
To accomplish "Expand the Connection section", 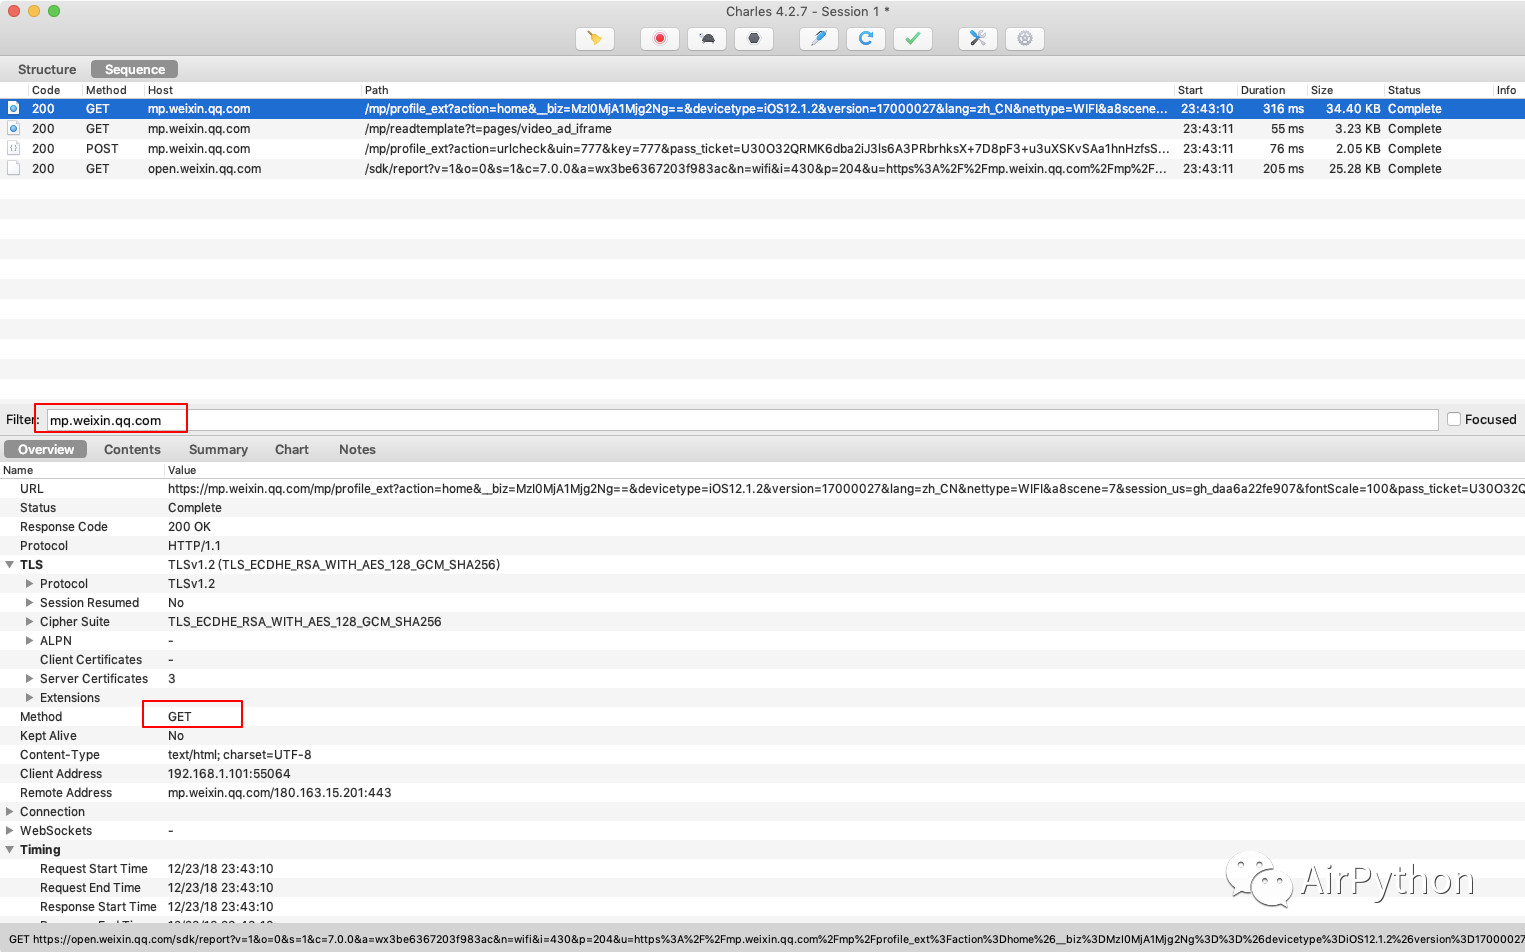I will 10,812.
